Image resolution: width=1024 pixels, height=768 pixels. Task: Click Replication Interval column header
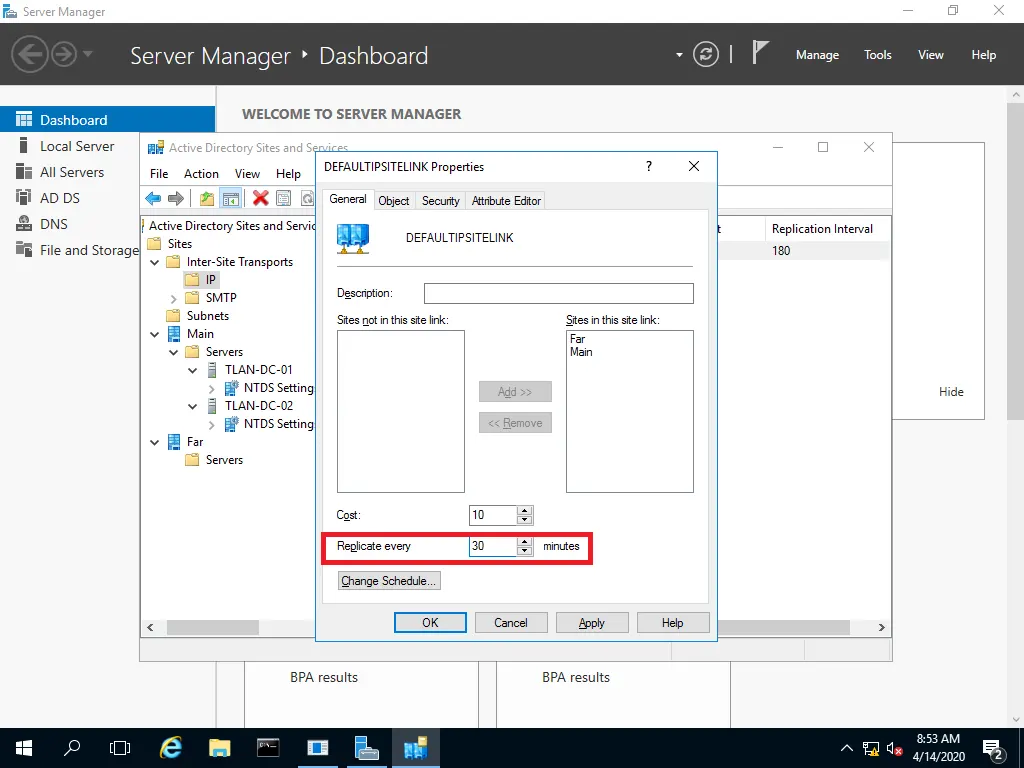[825, 229]
